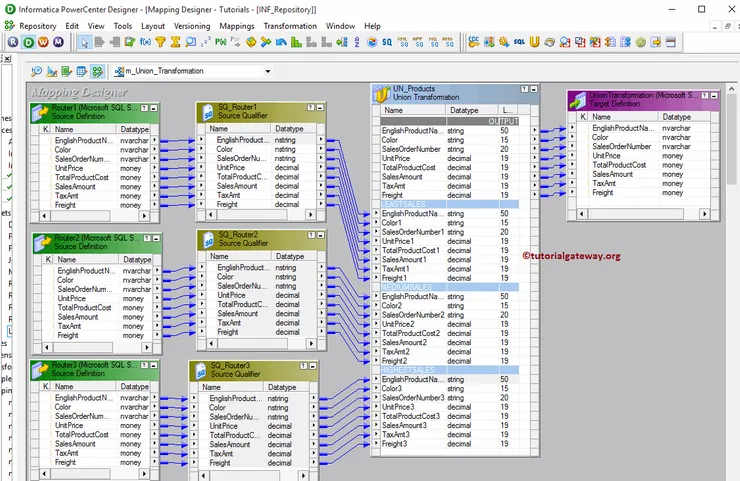Screen dimensions: 740x481
Task: Iconize the Router2 source definition box
Action: tap(156, 238)
